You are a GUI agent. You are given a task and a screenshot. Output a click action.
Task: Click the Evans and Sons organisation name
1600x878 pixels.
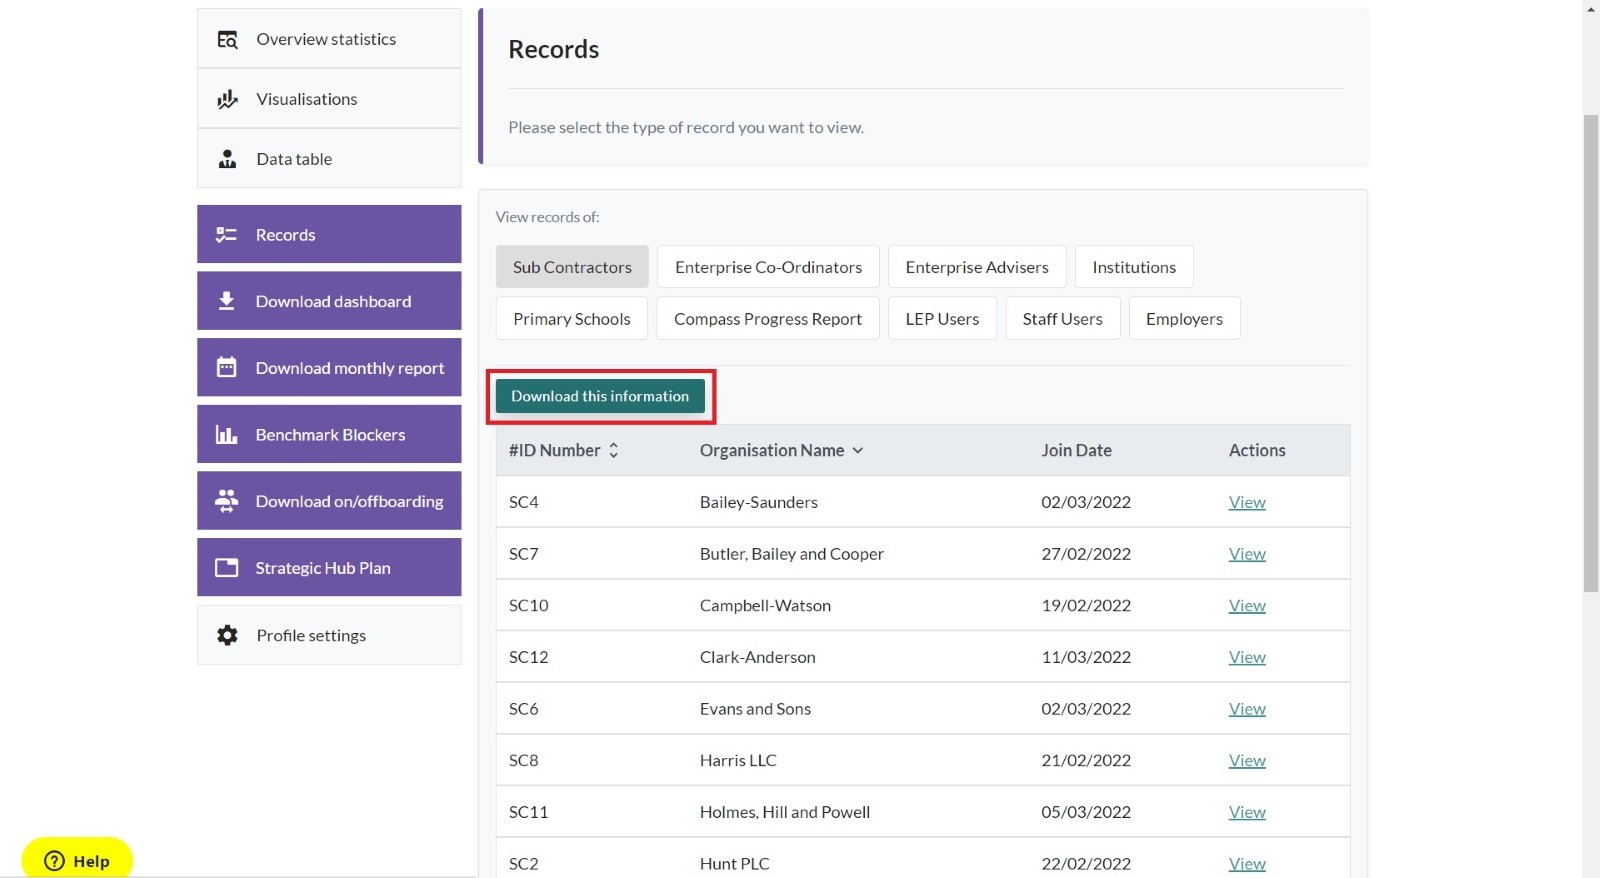pos(755,709)
